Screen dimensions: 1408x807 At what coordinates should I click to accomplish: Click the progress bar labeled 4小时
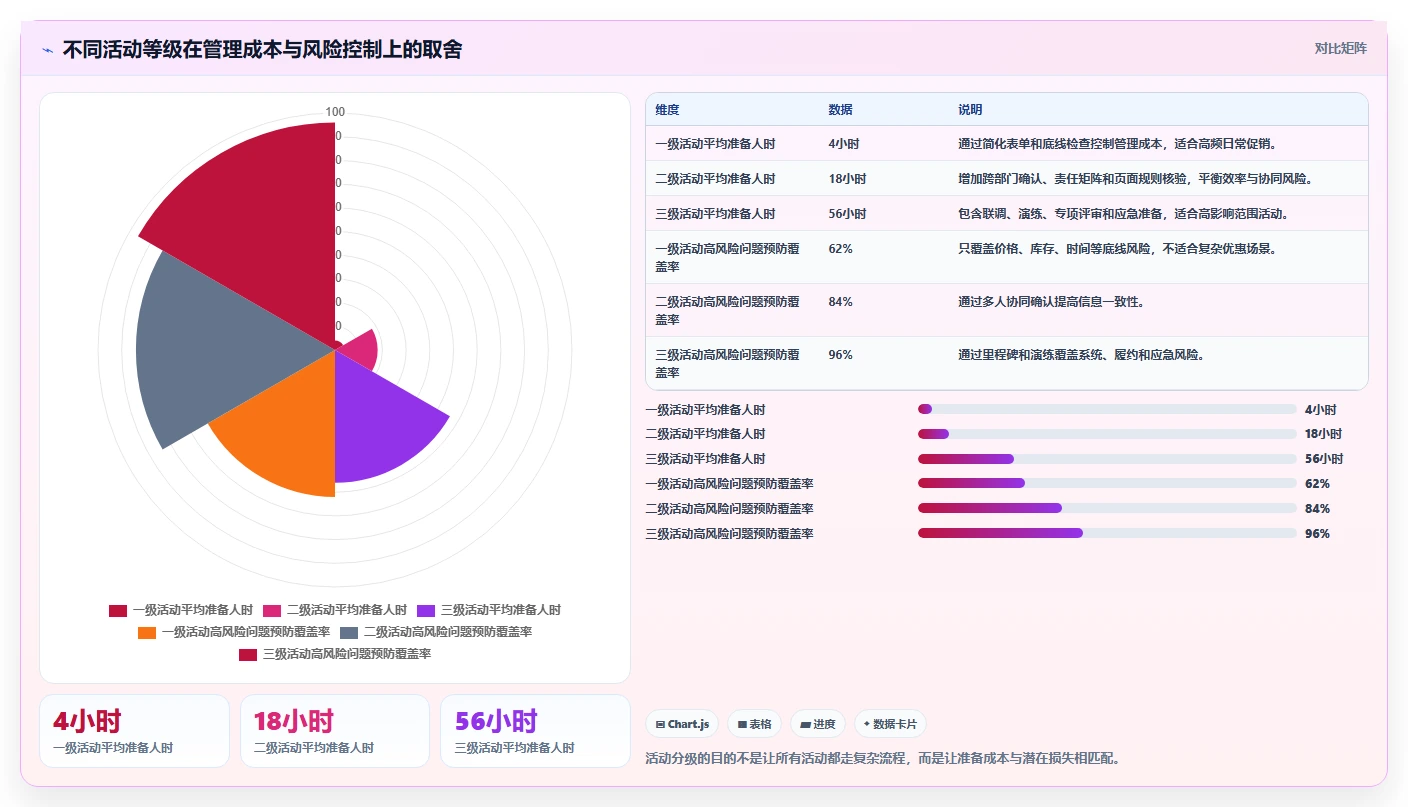coord(1107,409)
